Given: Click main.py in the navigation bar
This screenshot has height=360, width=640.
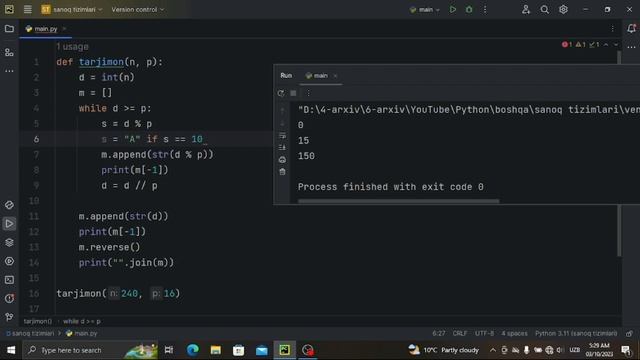Looking at the screenshot, I should click(x=81, y=333).
